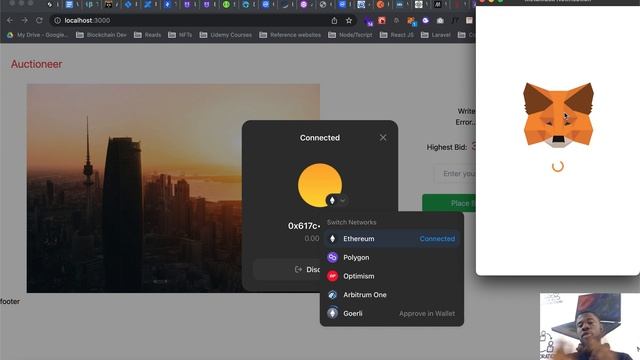The image size is (640, 360).
Task: Click the green Place bid button
Action: (x=449, y=203)
